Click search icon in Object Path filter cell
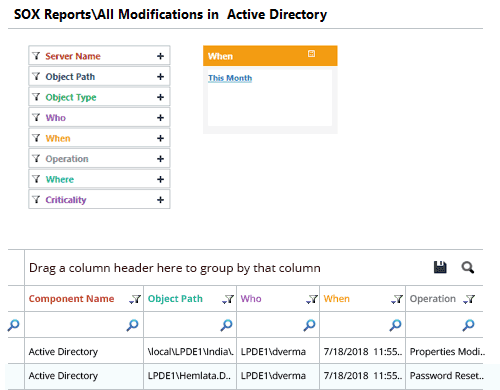 coord(226,325)
